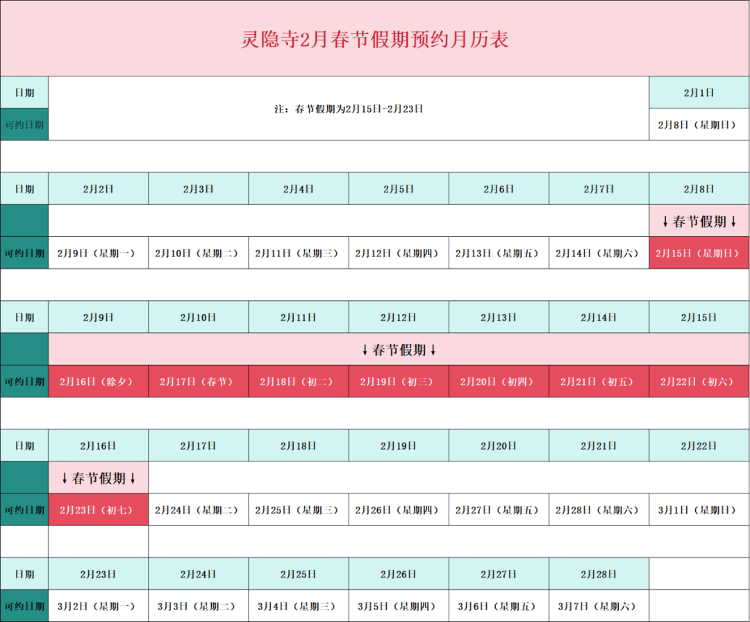
Task: Select the 3月1日（星期日） cell
Action: coord(698,509)
